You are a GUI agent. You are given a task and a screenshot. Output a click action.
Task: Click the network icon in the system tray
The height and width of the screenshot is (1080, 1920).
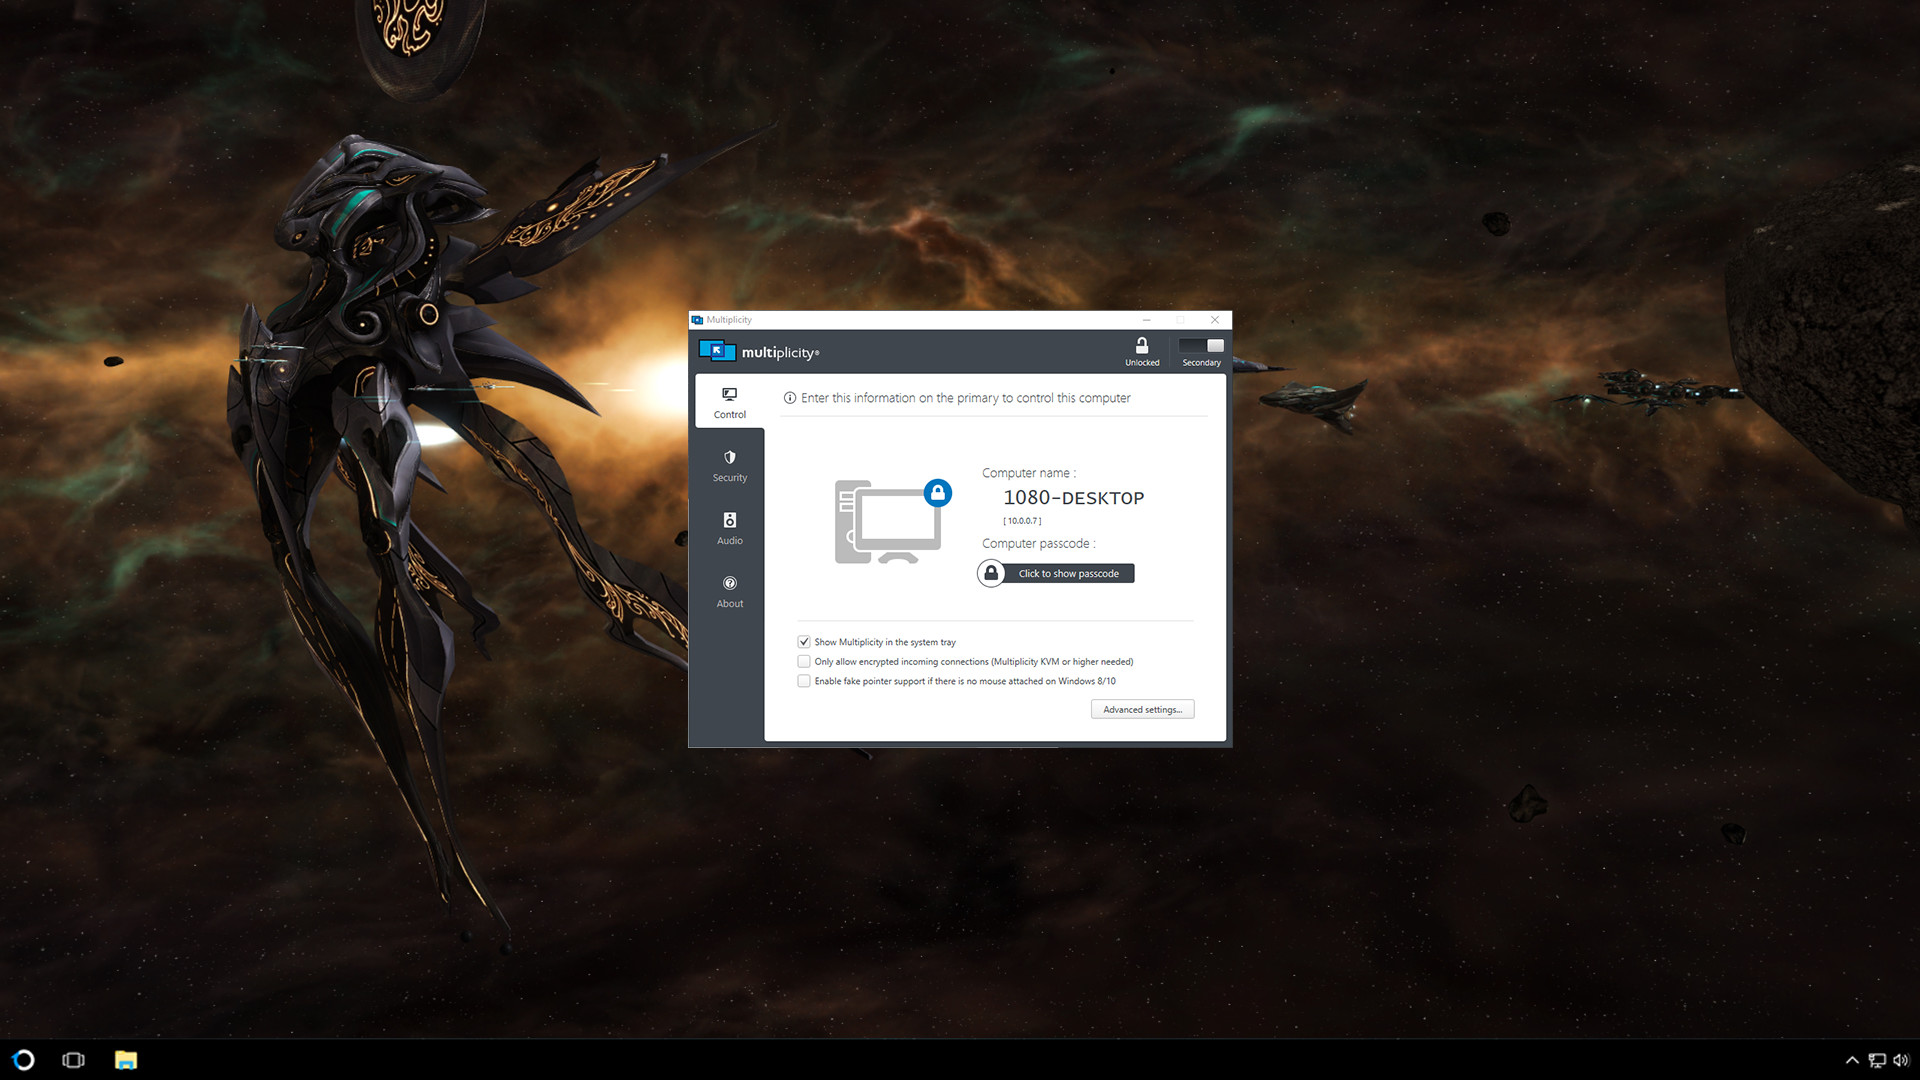1877,1060
